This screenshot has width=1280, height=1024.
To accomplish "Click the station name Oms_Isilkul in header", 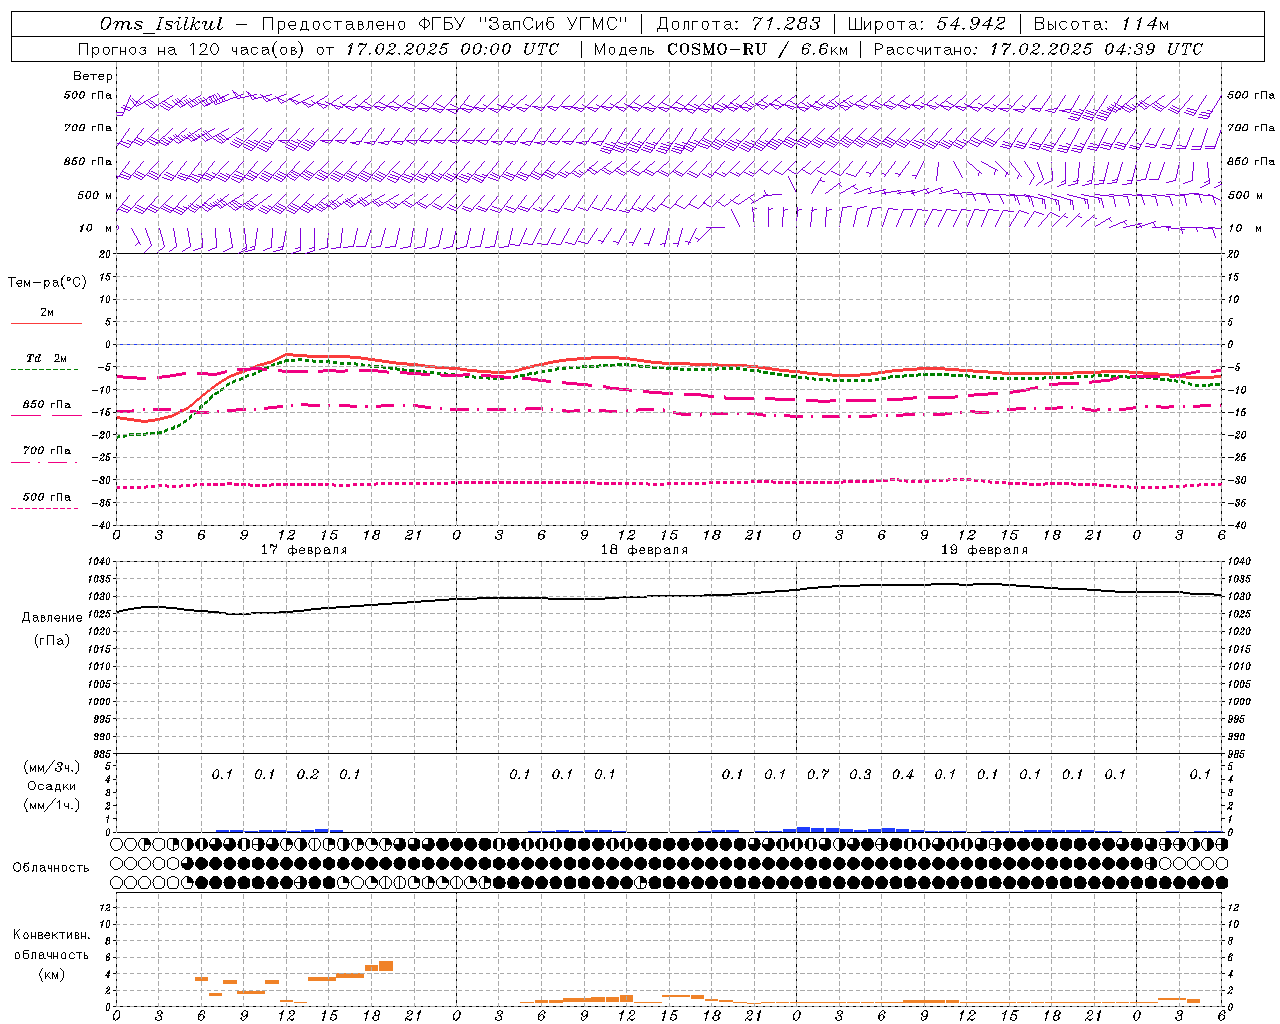I will point(162,24).
